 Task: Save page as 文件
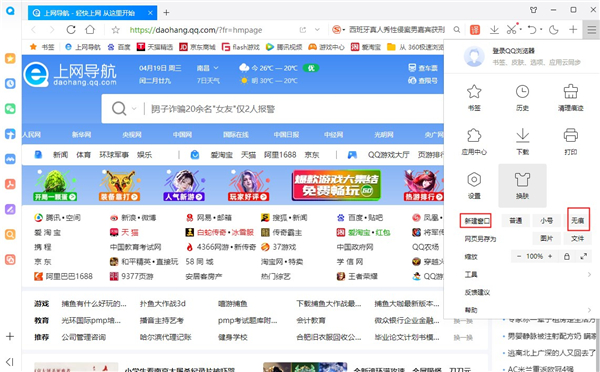click(x=578, y=238)
